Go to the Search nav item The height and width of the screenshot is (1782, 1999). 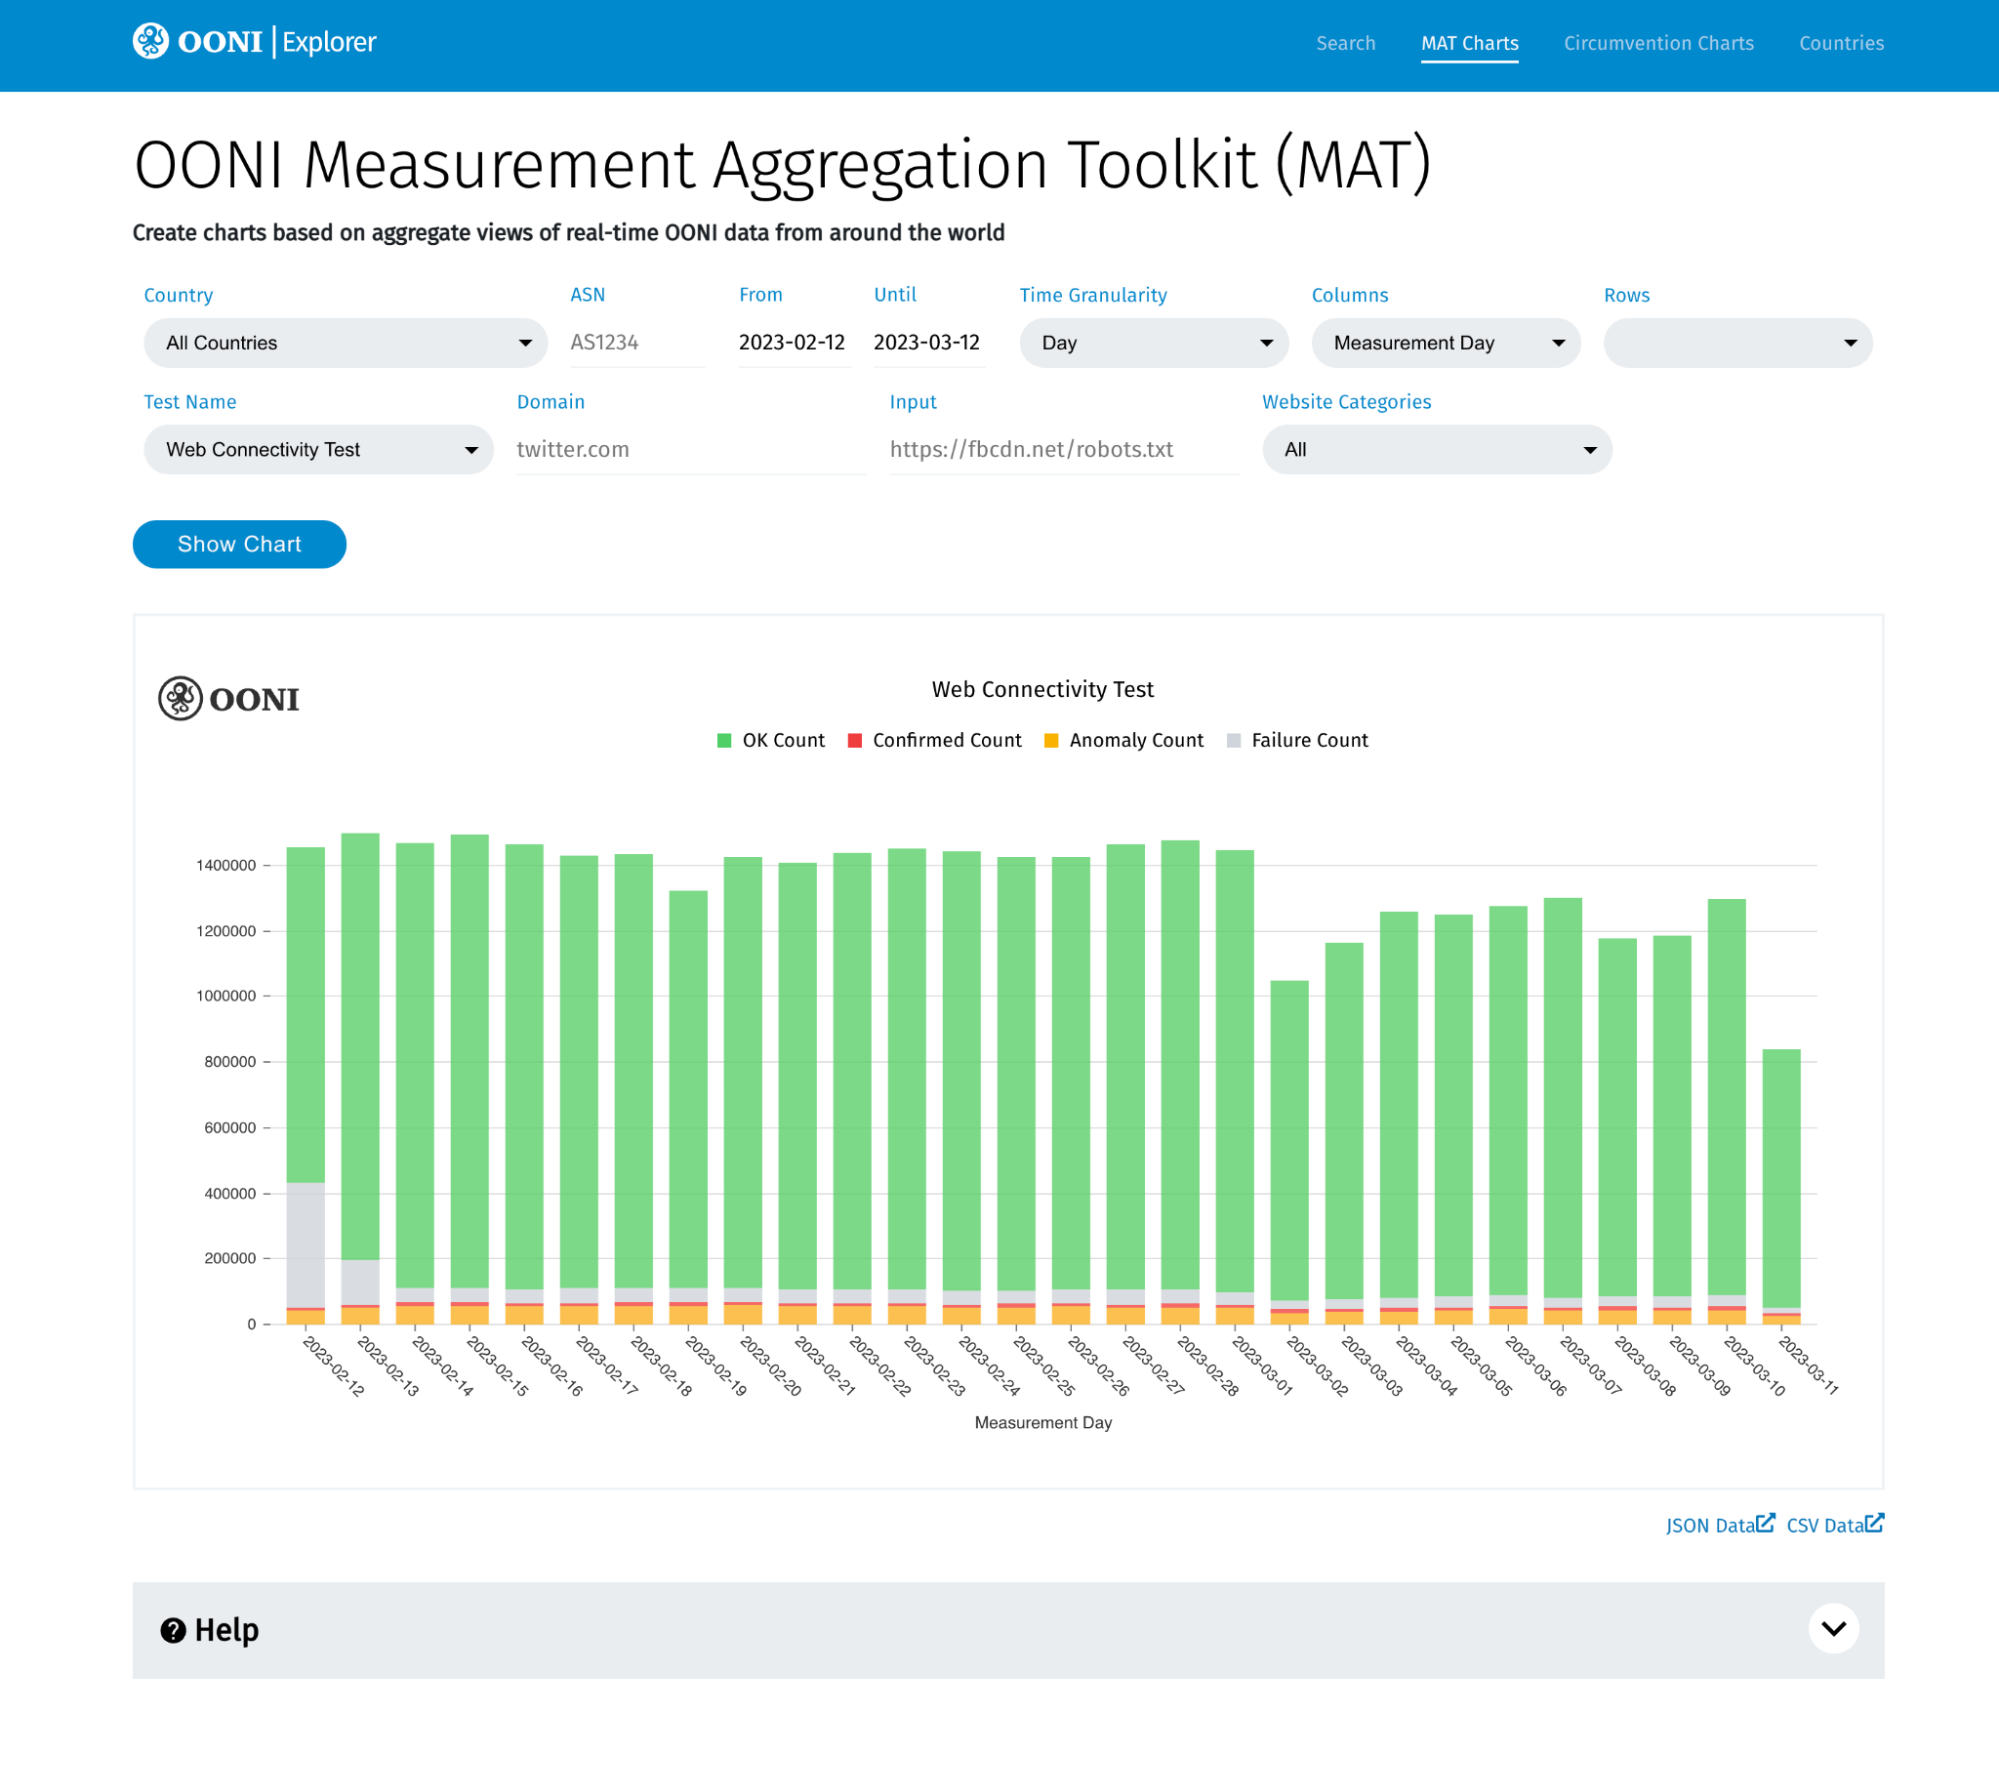tap(1345, 43)
